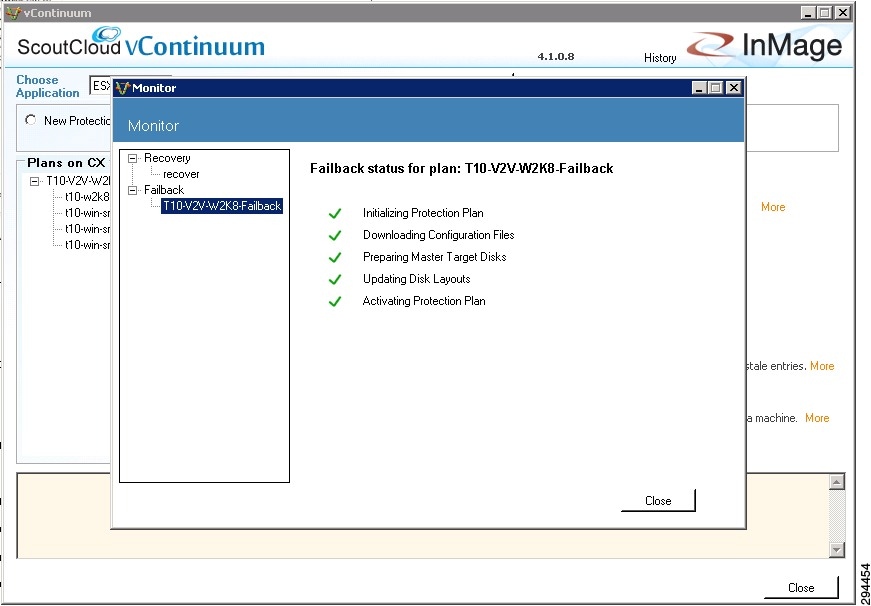The height and width of the screenshot is (606, 871).
Task: Click the version number 4.1.0.8
Action: point(555,57)
